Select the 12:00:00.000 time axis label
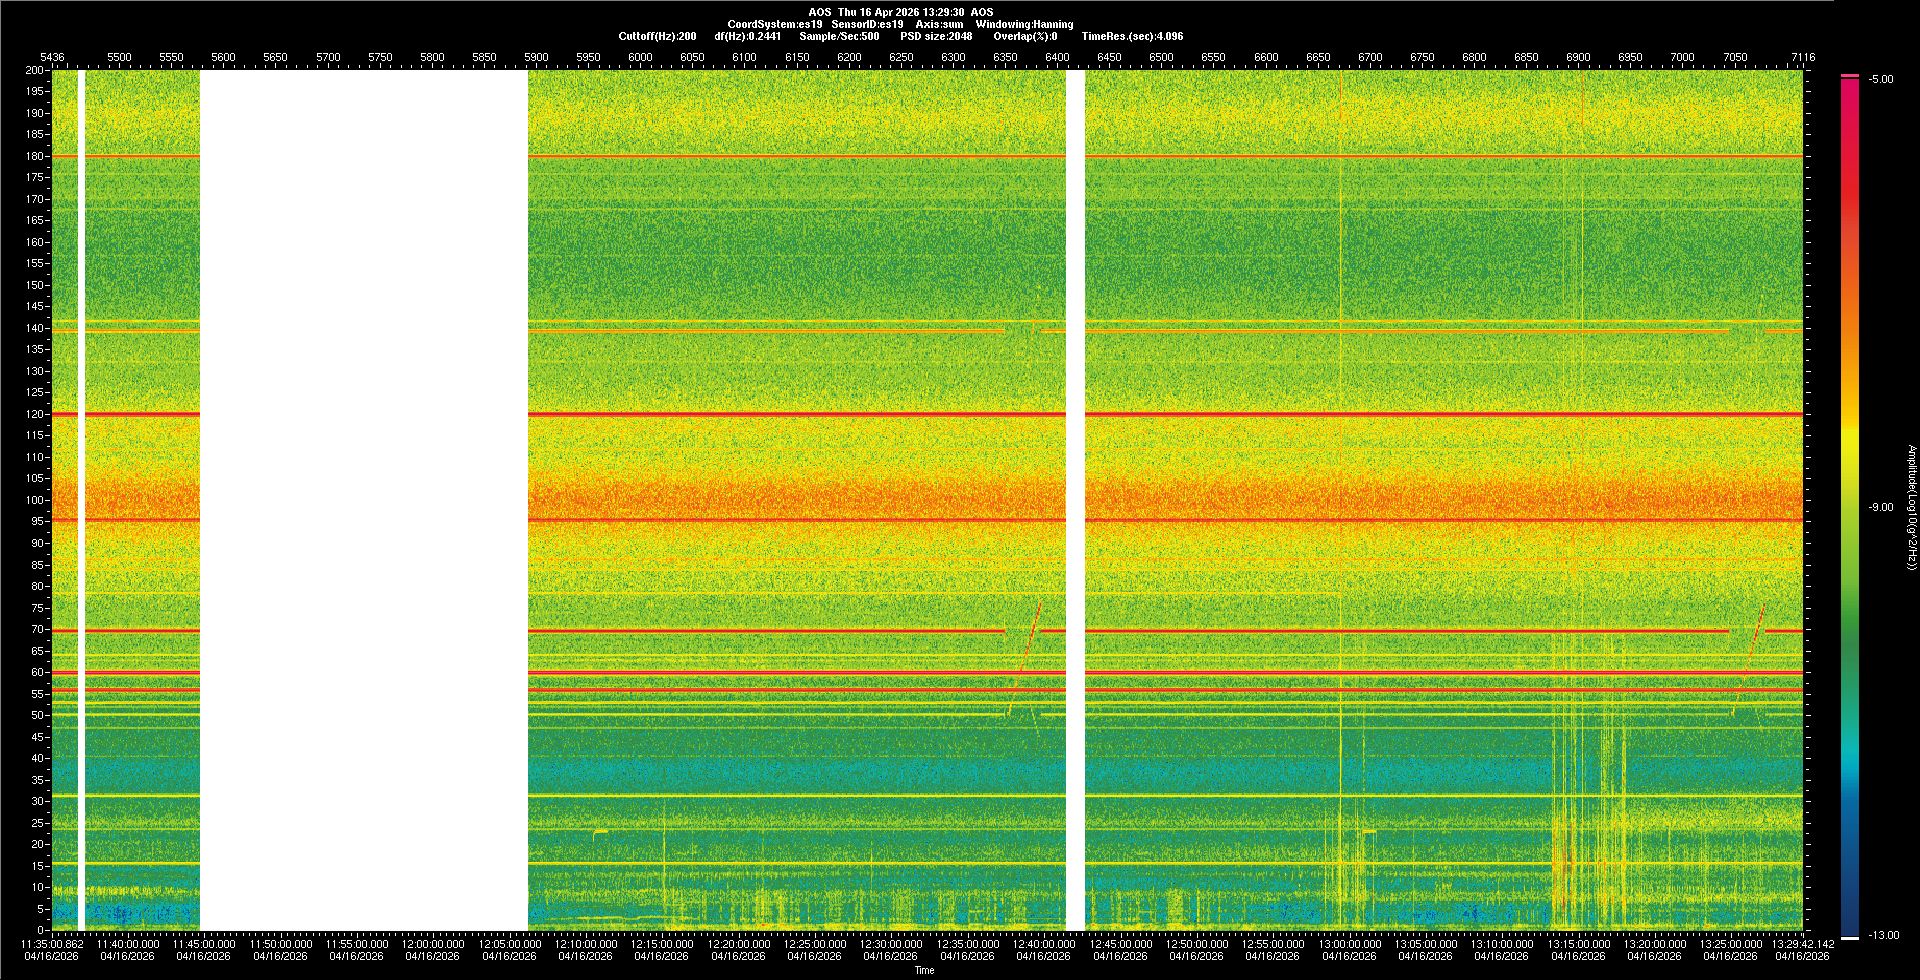Screen dimensions: 1920x980 tap(433, 944)
